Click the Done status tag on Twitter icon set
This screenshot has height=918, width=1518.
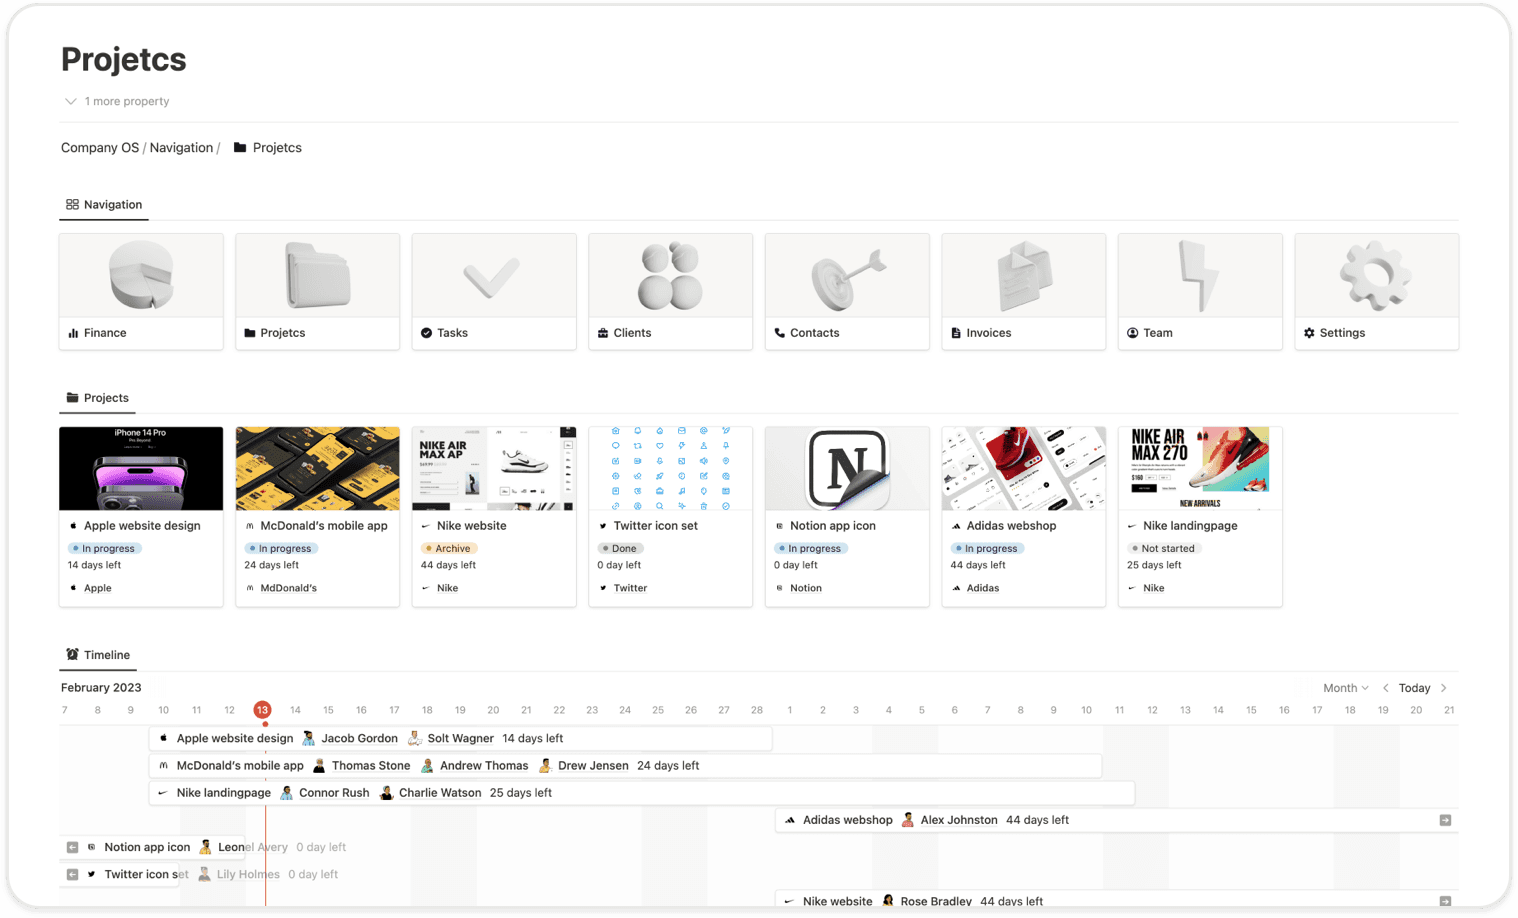pyautogui.click(x=620, y=548)
